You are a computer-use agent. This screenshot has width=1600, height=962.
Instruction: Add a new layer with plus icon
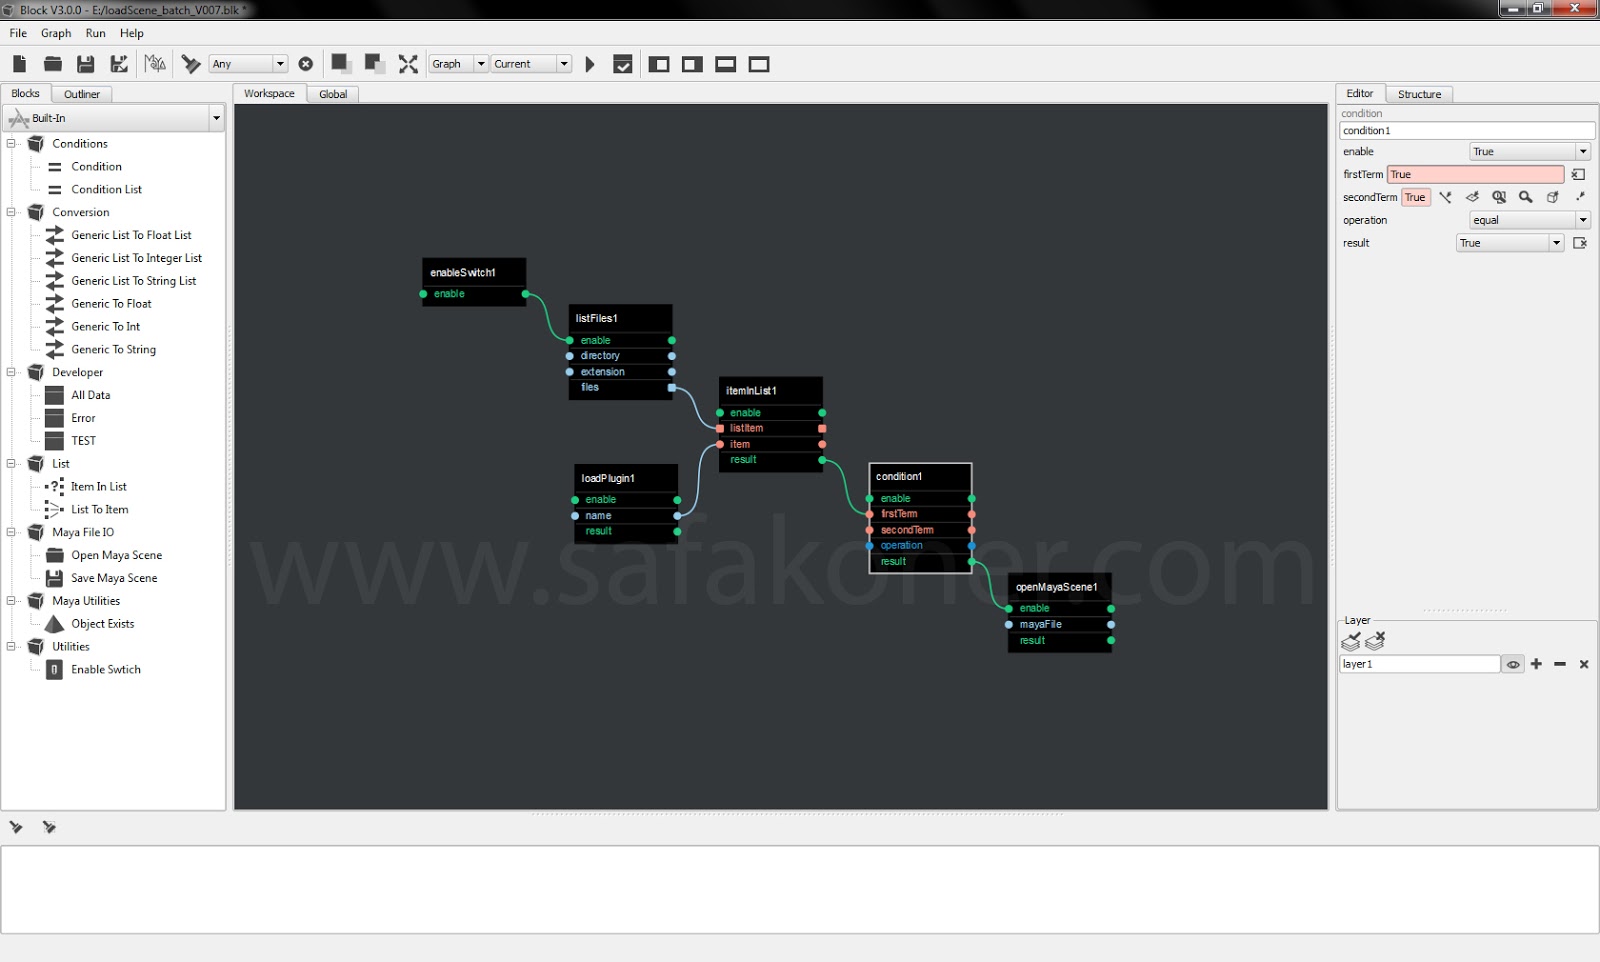(1536, 664)
